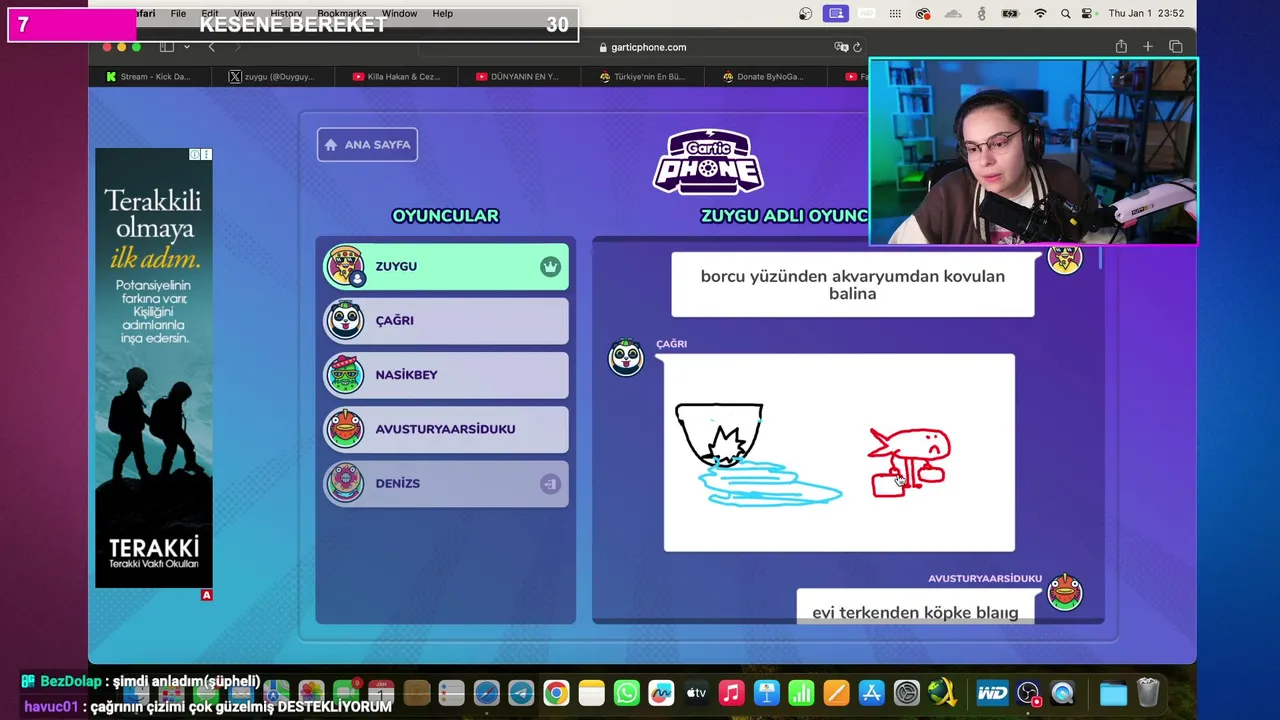The image size is (1280, 720).
Task: Open the File menu
Action: click(178, 14)
